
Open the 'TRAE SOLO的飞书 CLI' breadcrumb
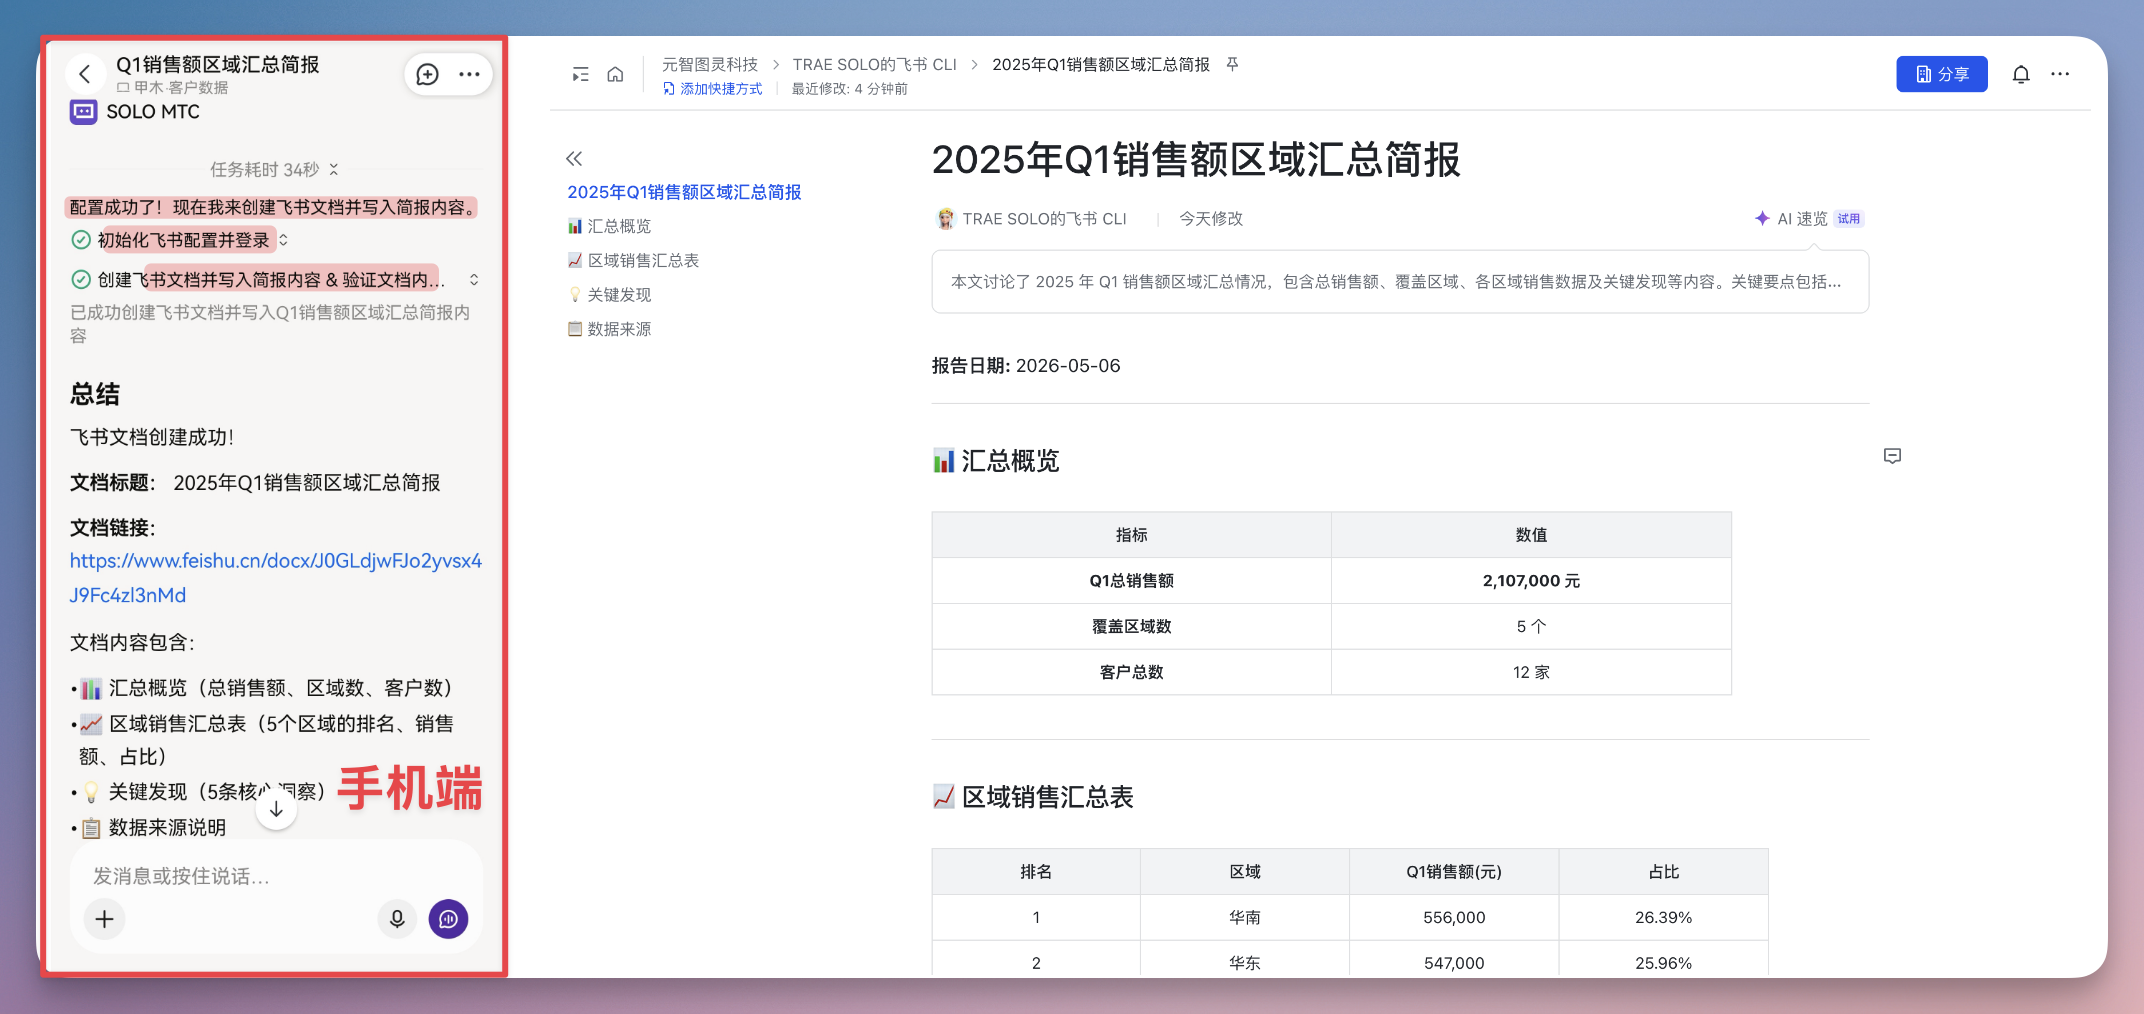[x=874, y=64]
